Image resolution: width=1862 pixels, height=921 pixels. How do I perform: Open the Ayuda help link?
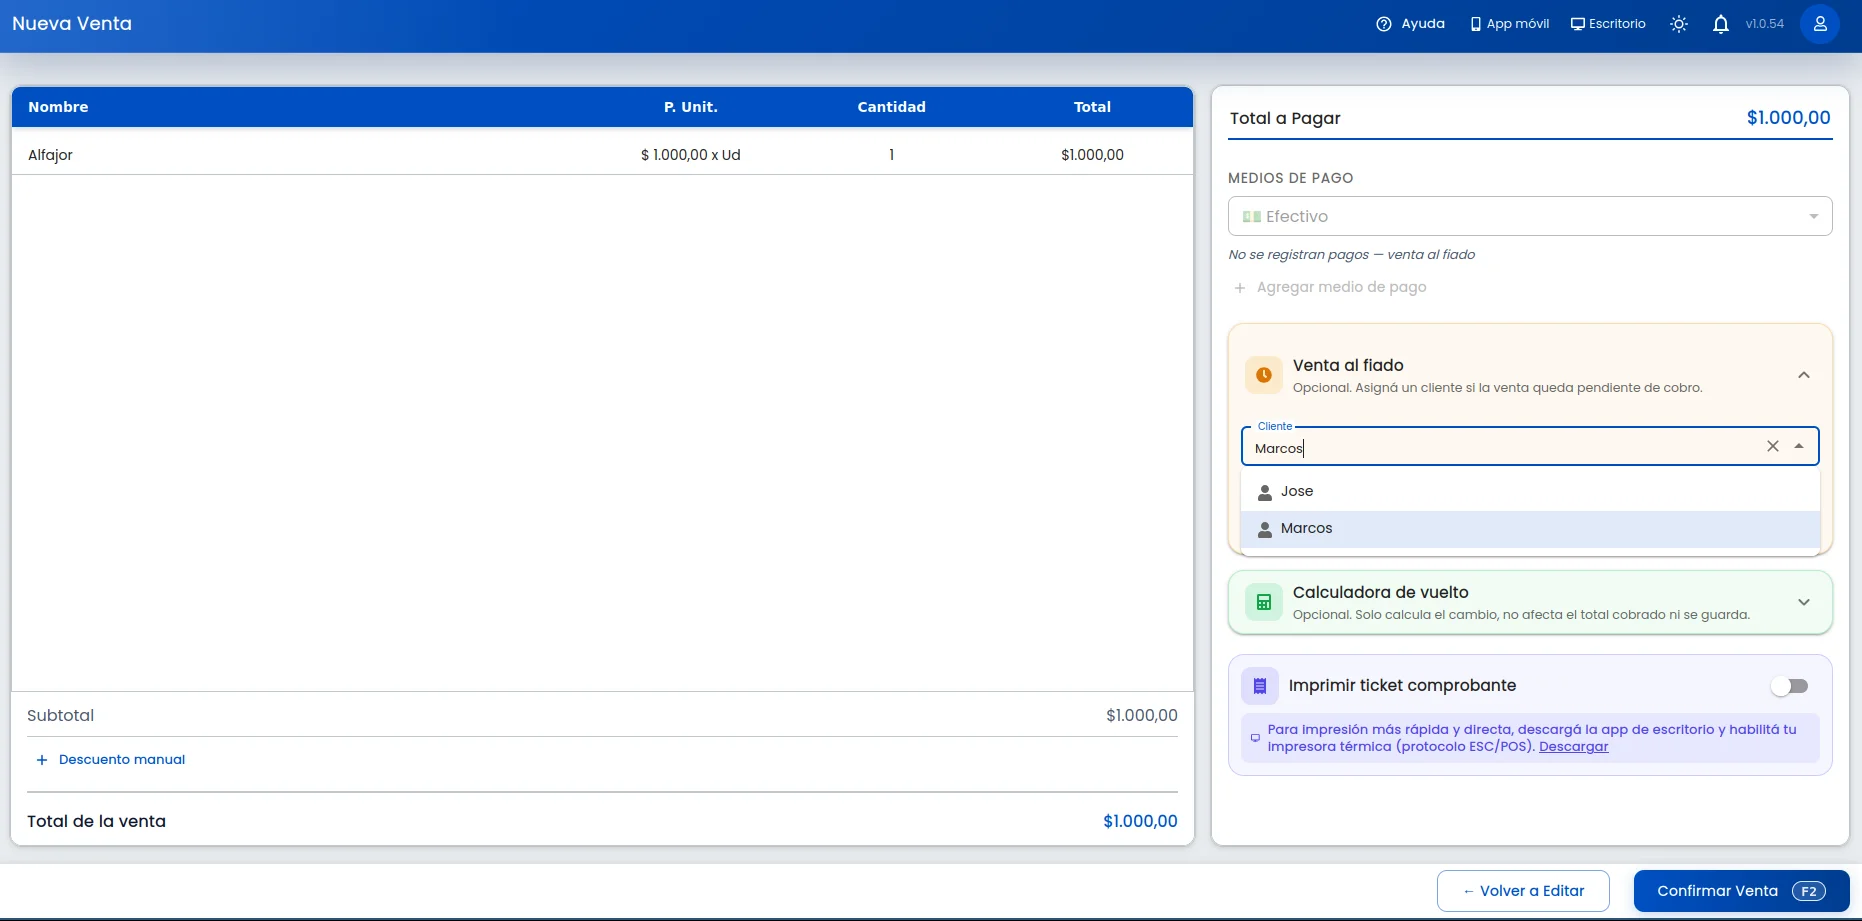coord(1410,24)
